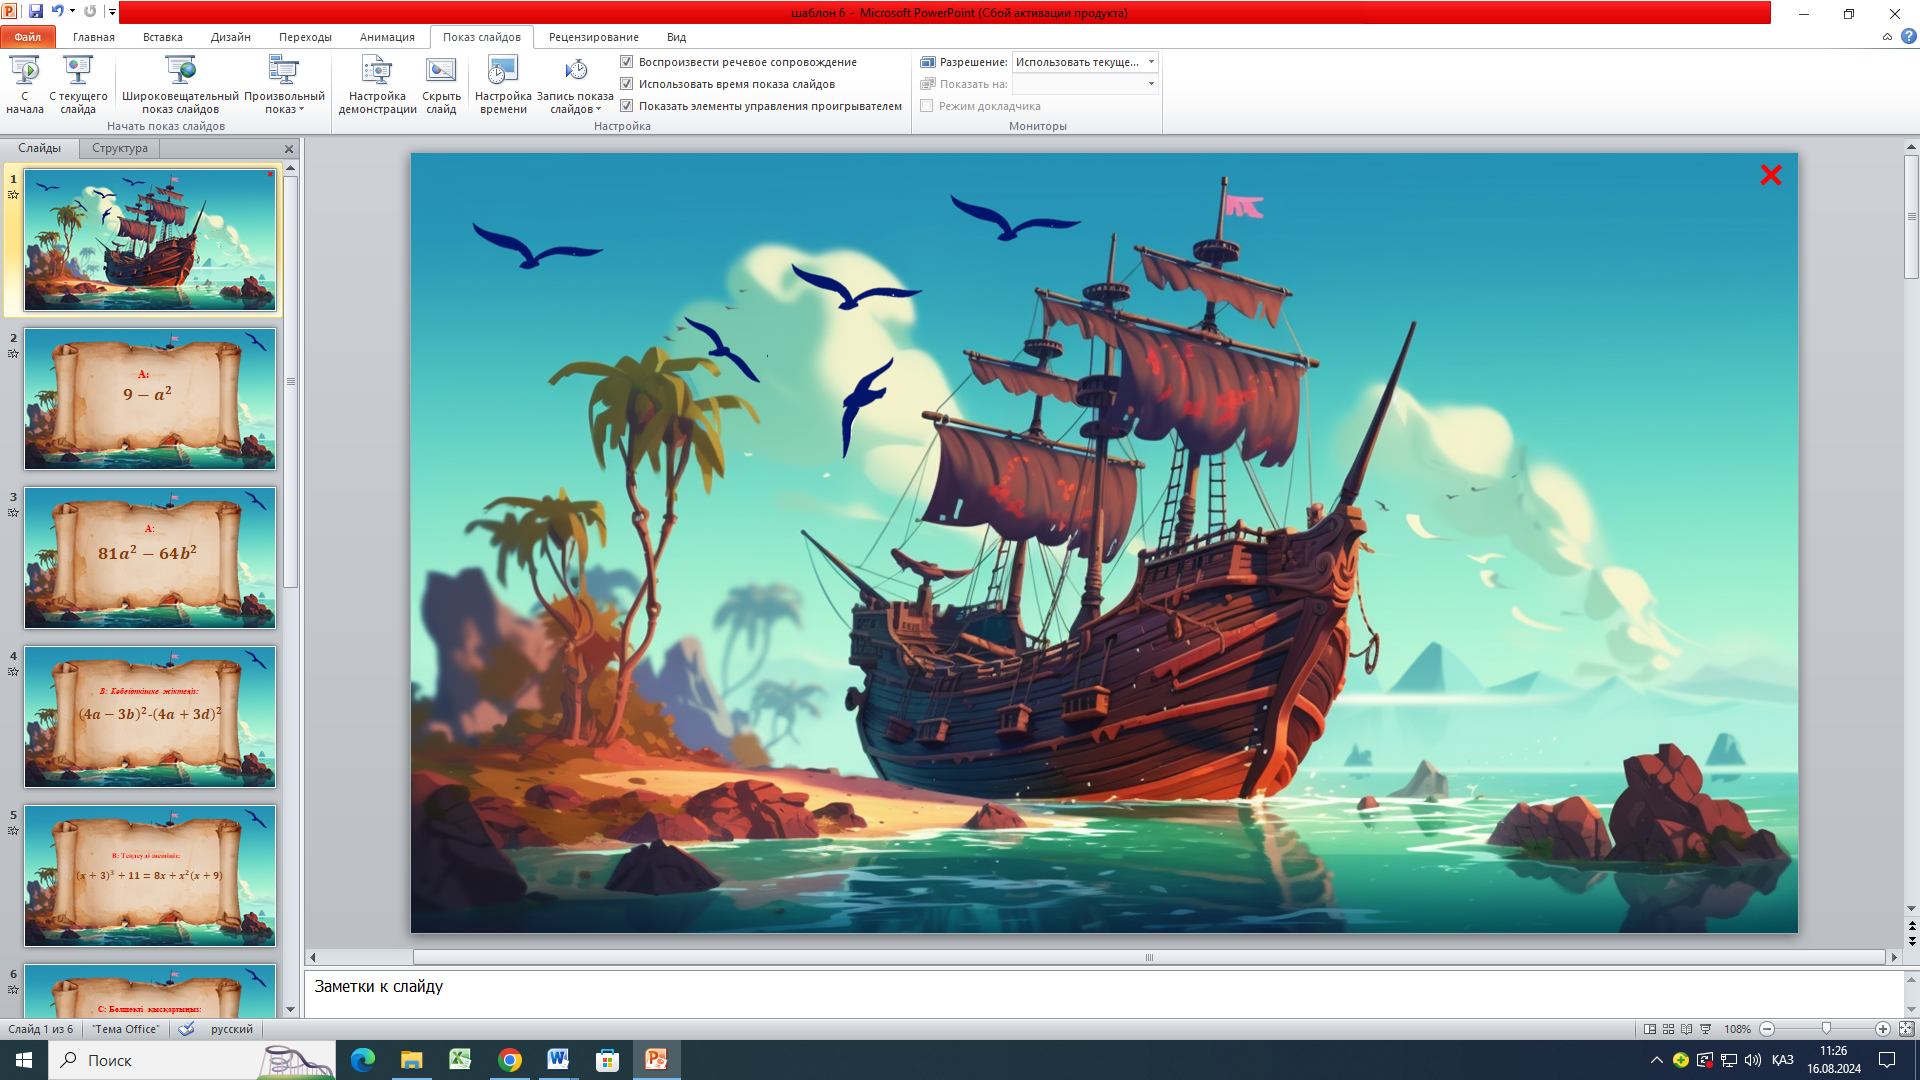
Task: Click zoom in plus button
Action: pos(1883,1029)
